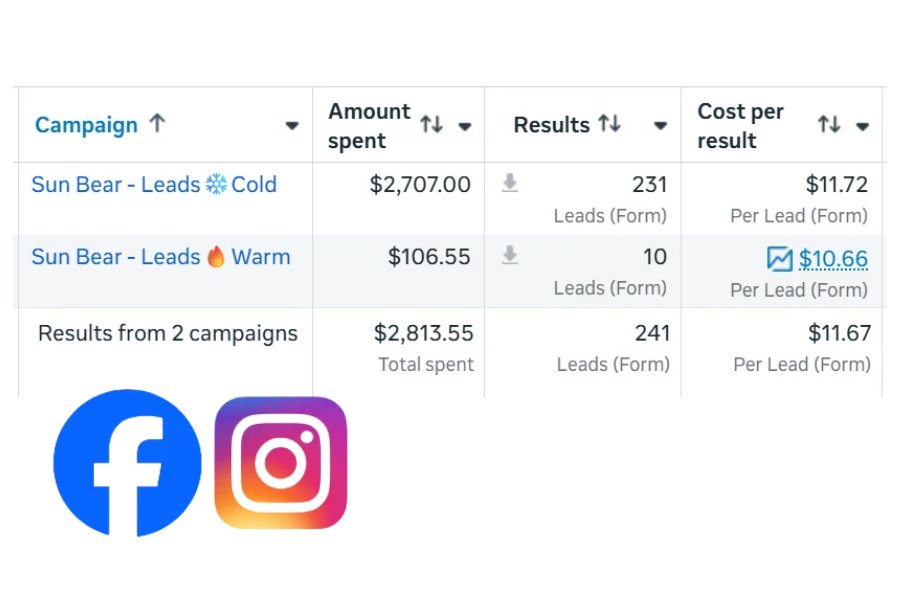Click Campaign ascending sort arrow
Screen dimensions: 900x600
click(157, 124)
